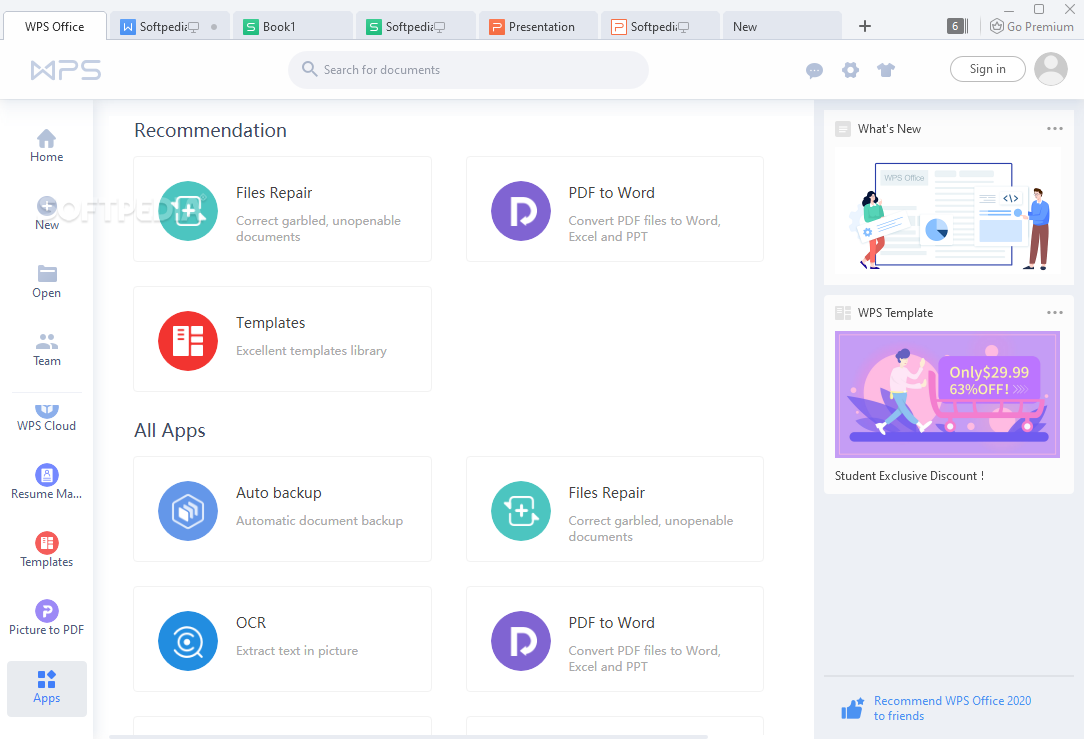Switch to the Softpedia Writer document tab
The height and width of the screenshot is (739, 1084).
coord(170,26)
